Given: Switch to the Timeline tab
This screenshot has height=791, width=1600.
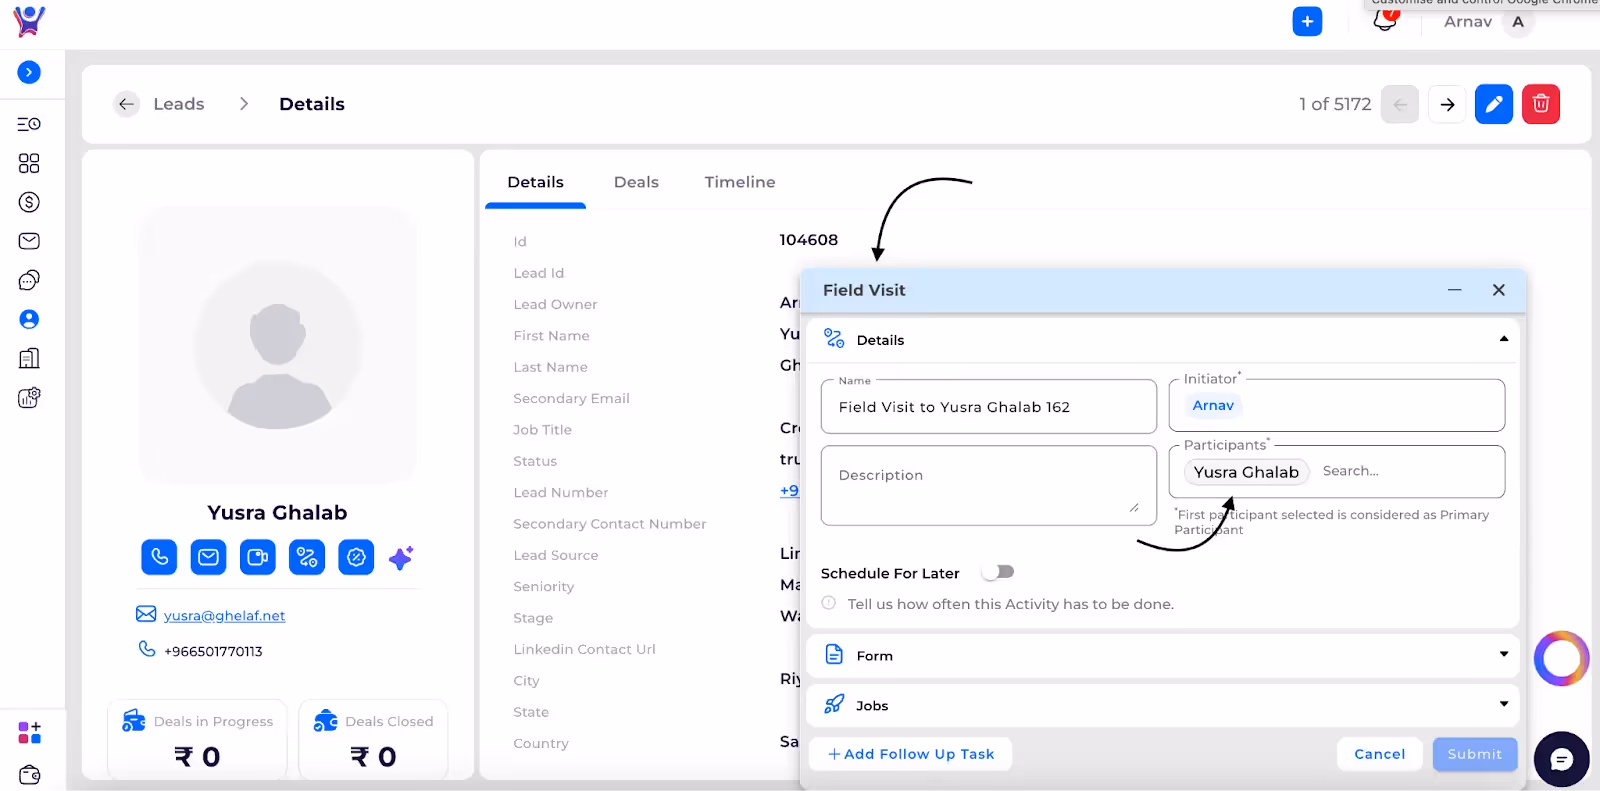Looking at the screenshot, I should pos(740,182).
